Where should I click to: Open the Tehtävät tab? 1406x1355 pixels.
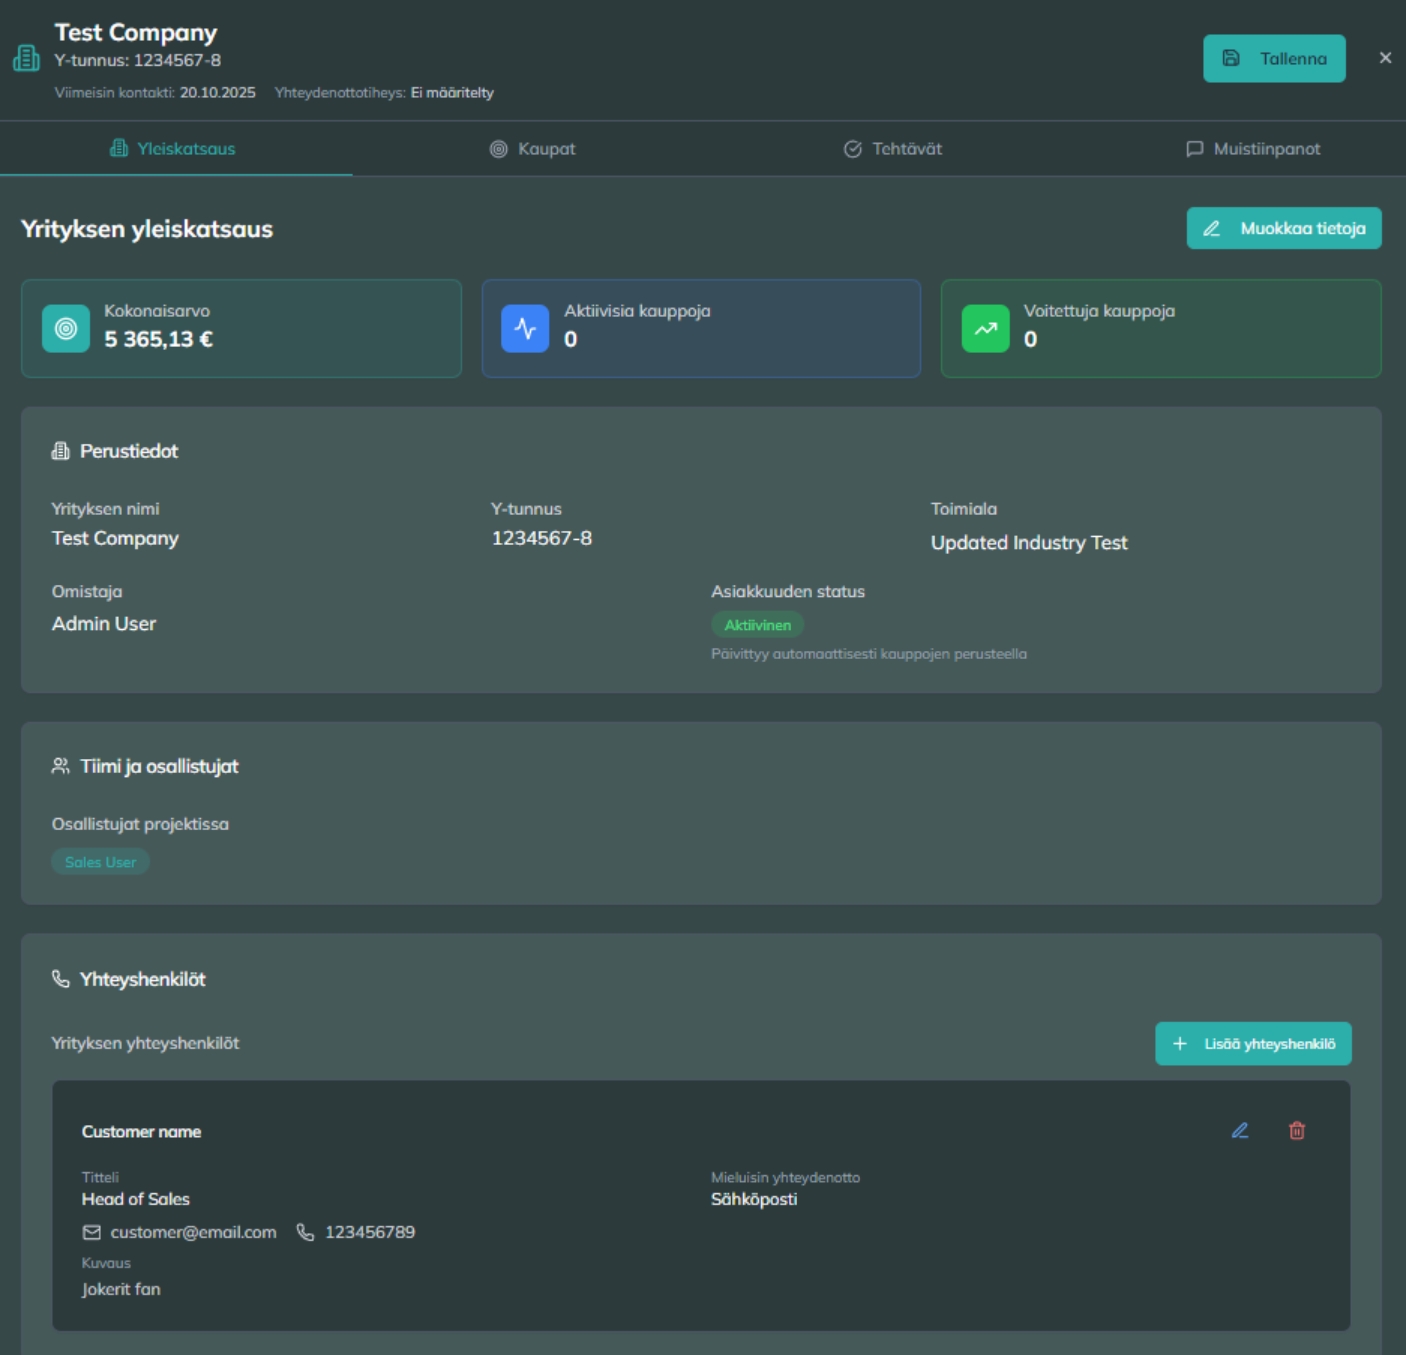tap(893, 149)
